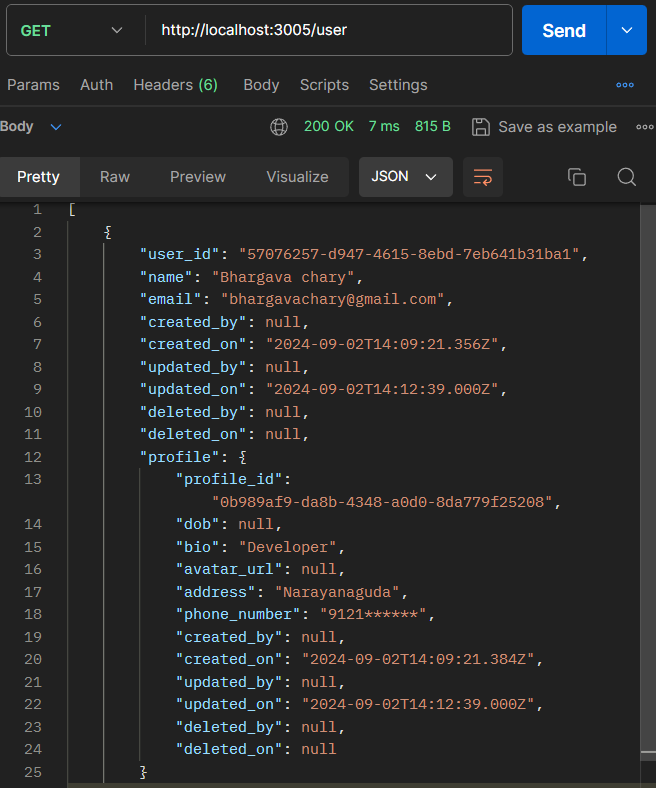Open search in response icon
656x788 pixels.
coord(626,177)
